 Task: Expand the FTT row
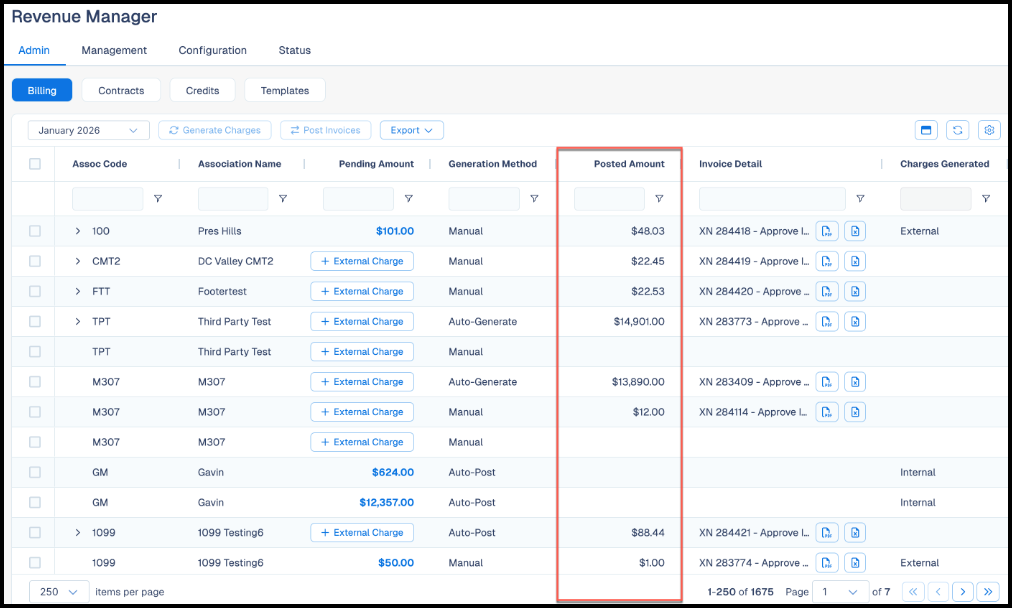pos(77,291)
